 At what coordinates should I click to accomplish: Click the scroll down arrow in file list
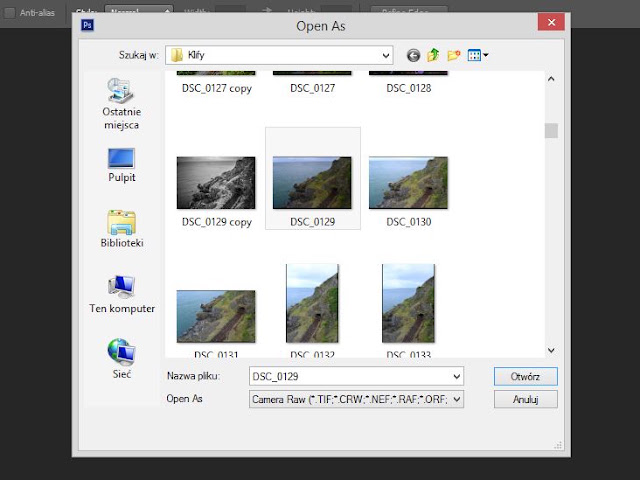tap(551, 350)
